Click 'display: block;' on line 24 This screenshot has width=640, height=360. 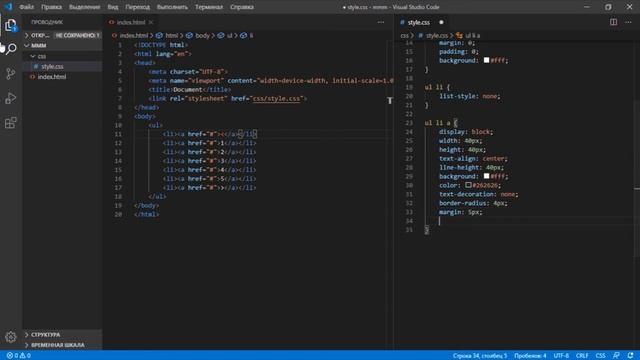(466, 132)
